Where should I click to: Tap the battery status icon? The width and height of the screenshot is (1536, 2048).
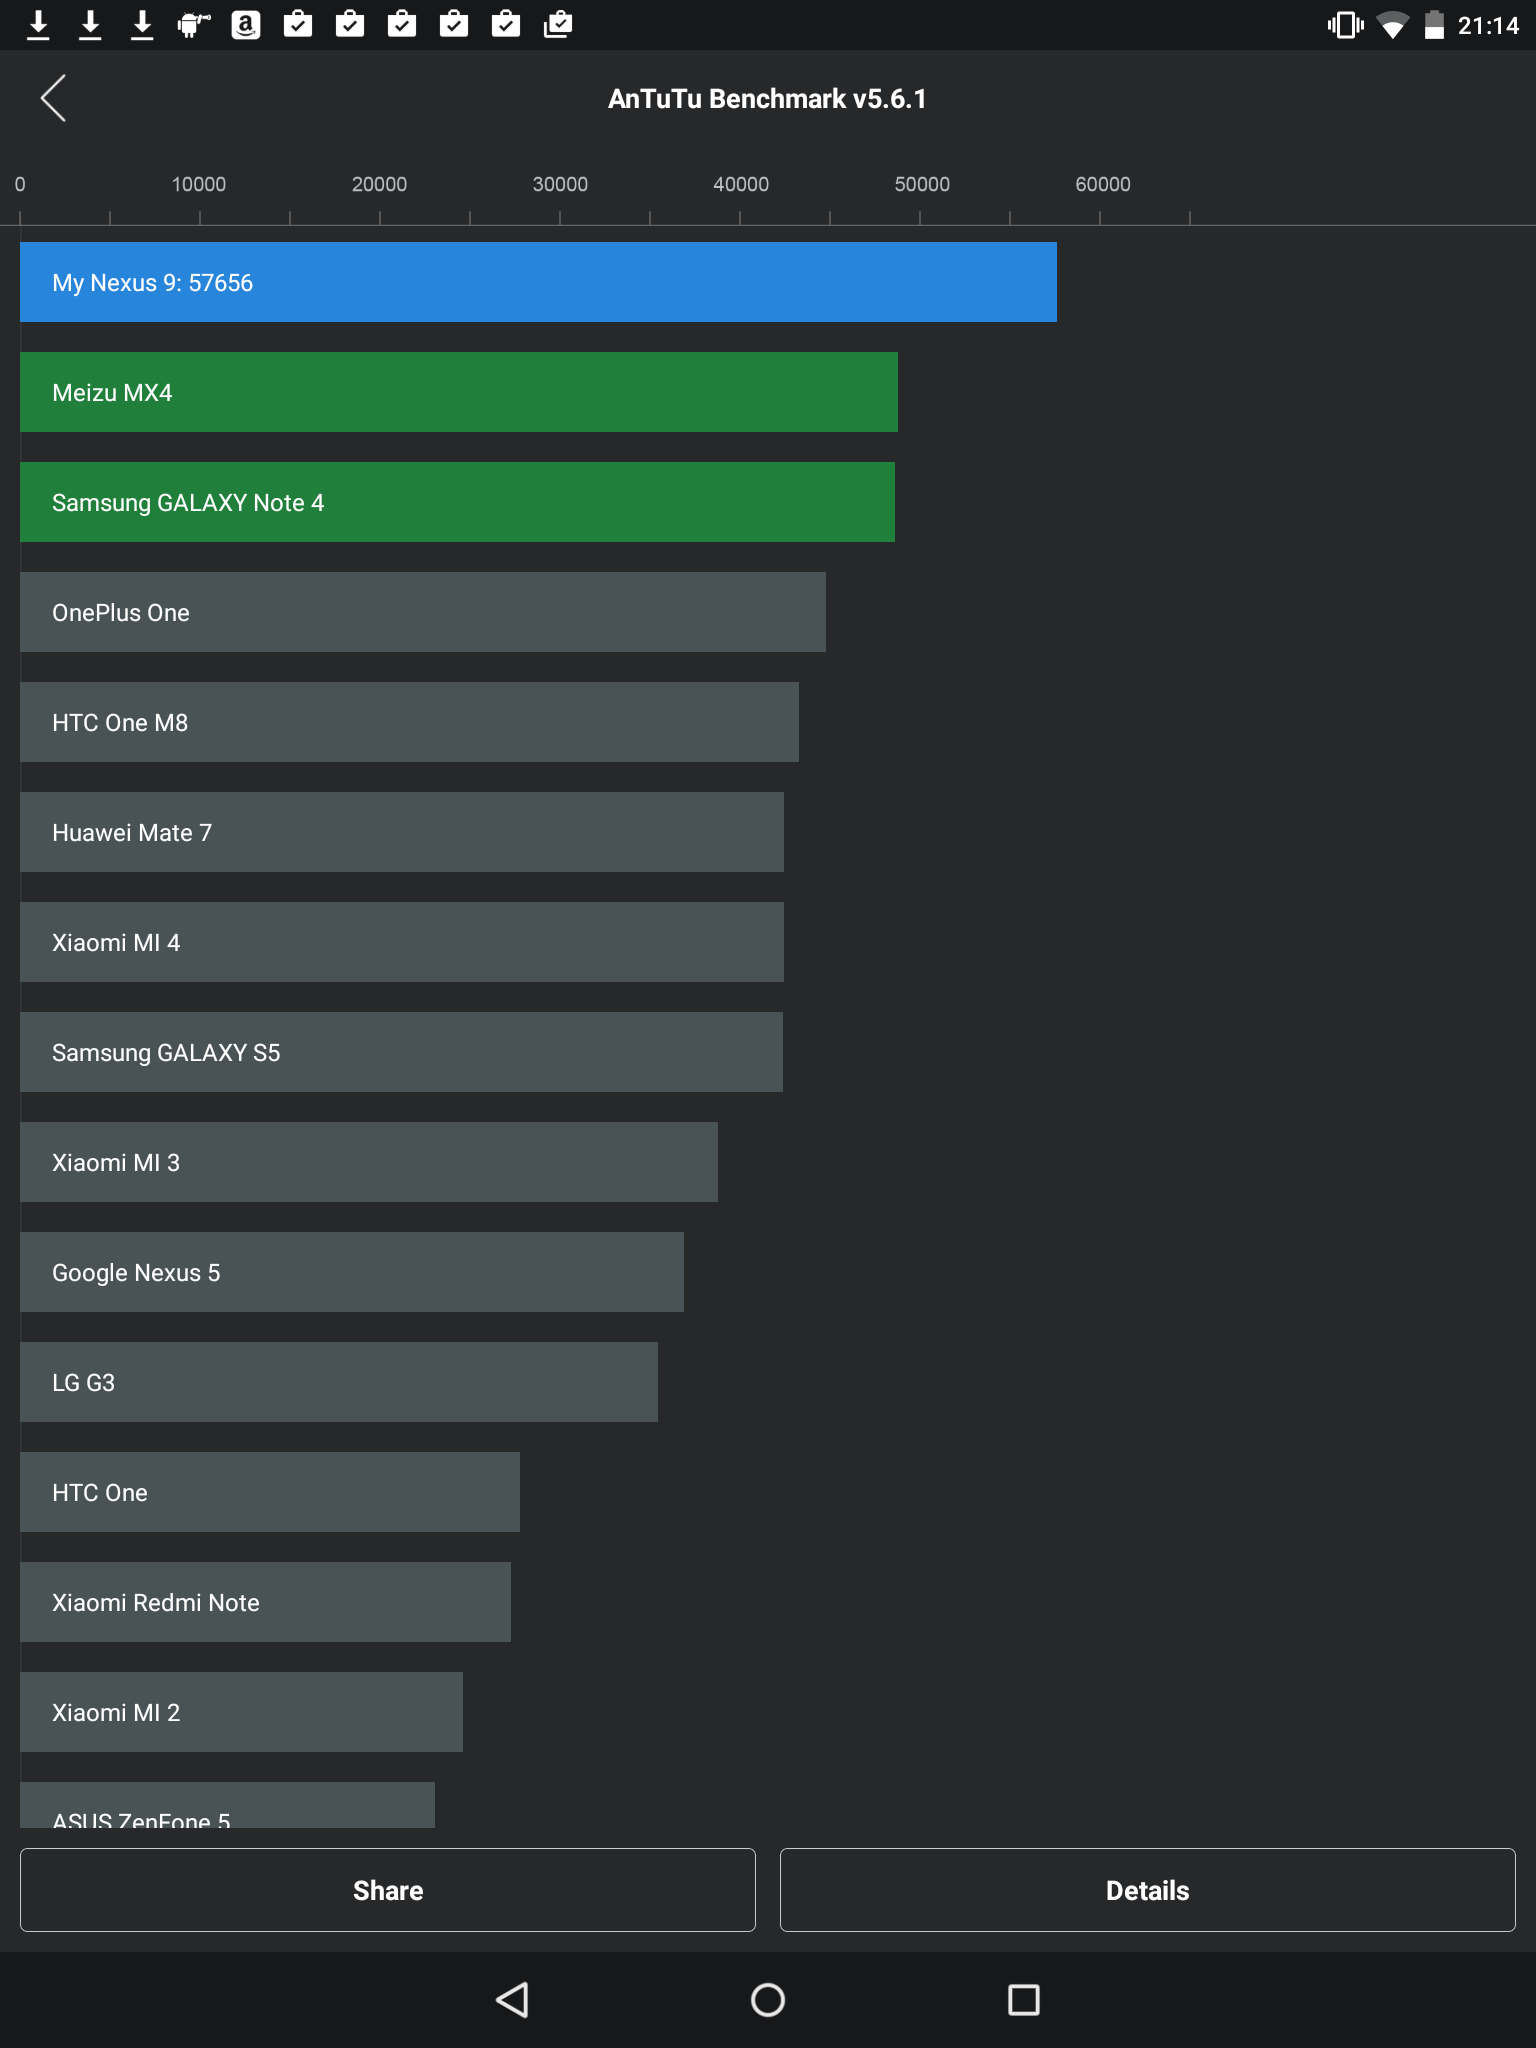pyautogui.click(x=1434, y=25)
